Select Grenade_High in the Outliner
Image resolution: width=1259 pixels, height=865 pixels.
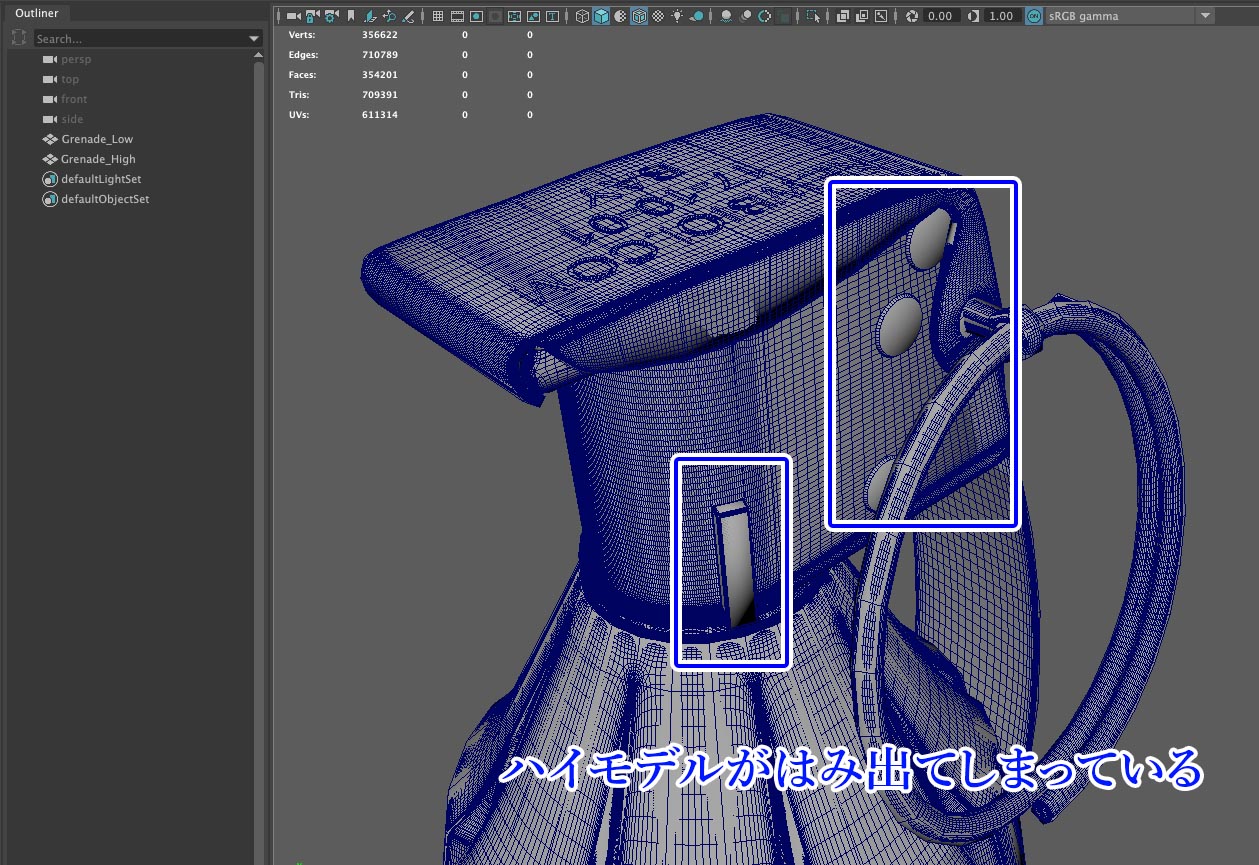[98, 158]
